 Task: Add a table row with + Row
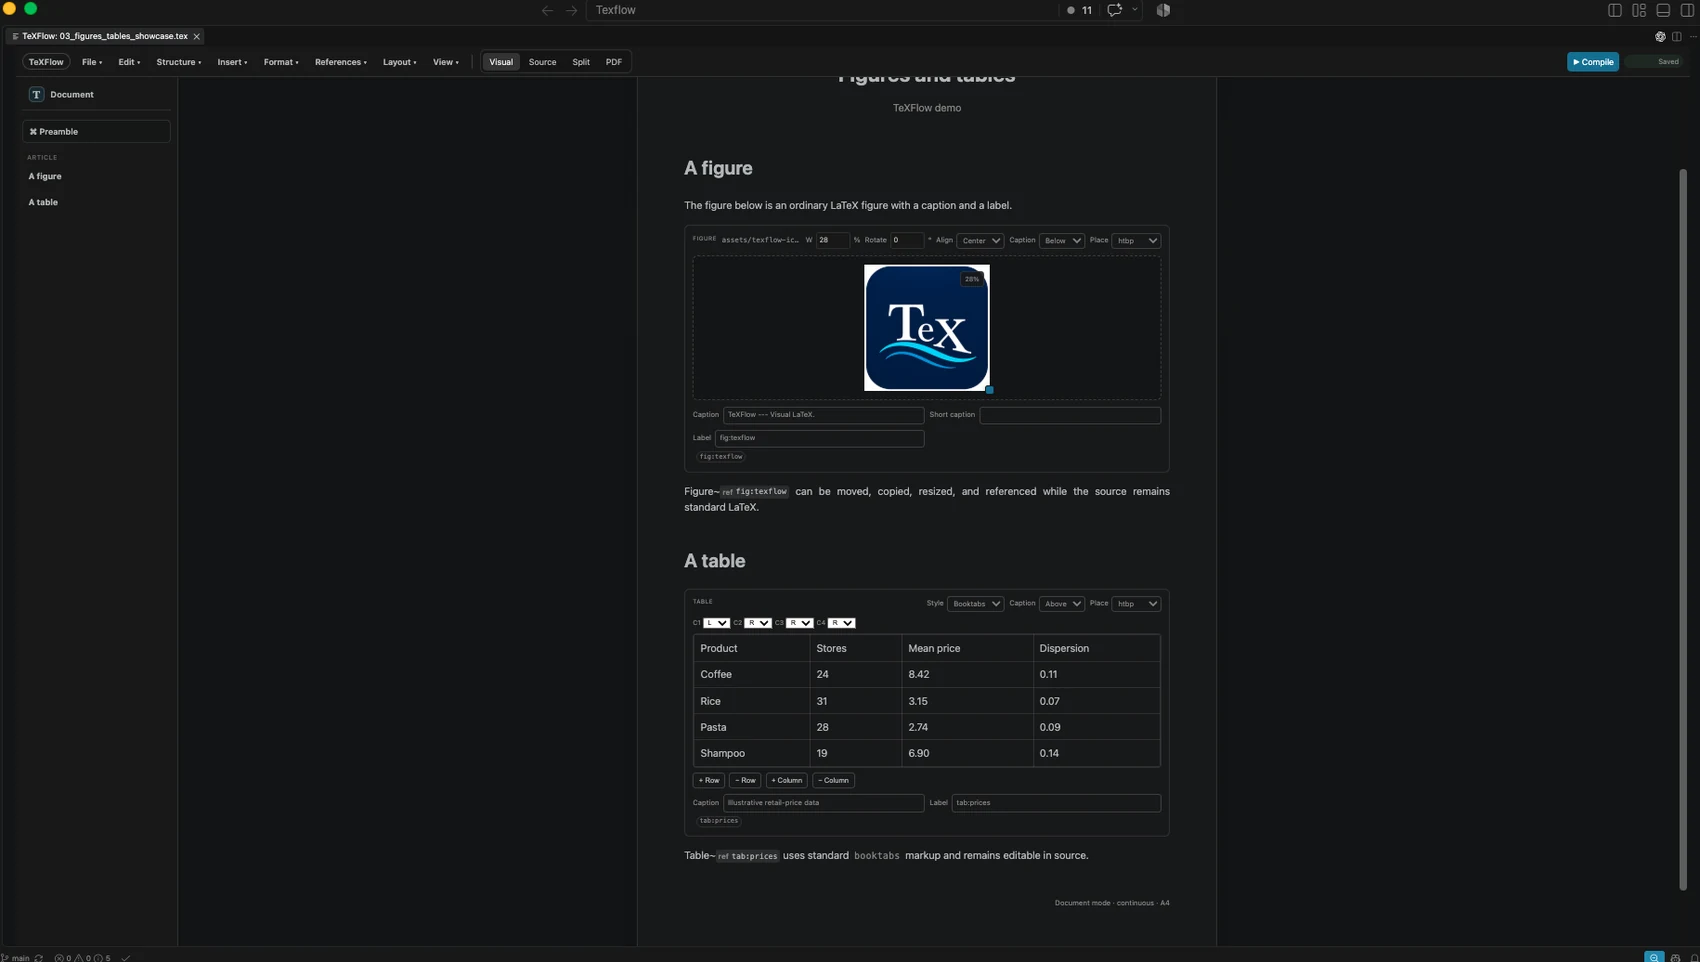[x=709, y=780]
